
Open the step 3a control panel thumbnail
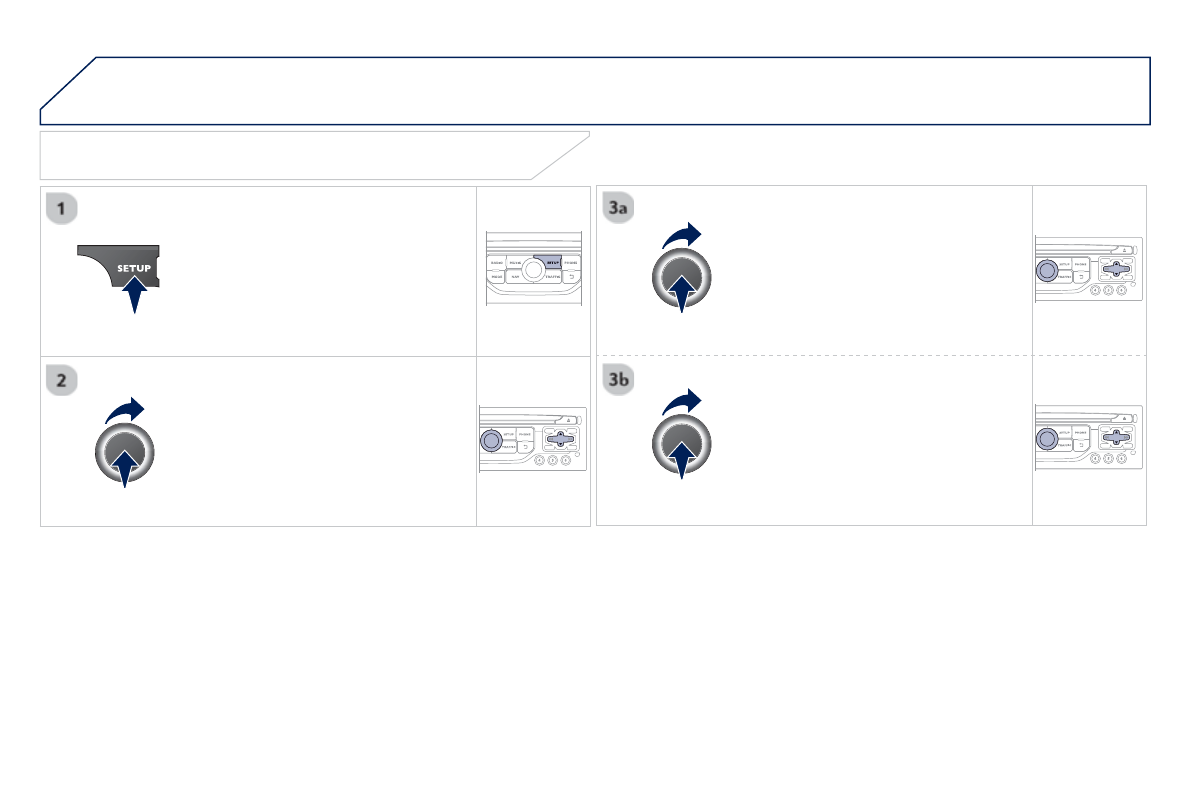(x=1088, y=269)
